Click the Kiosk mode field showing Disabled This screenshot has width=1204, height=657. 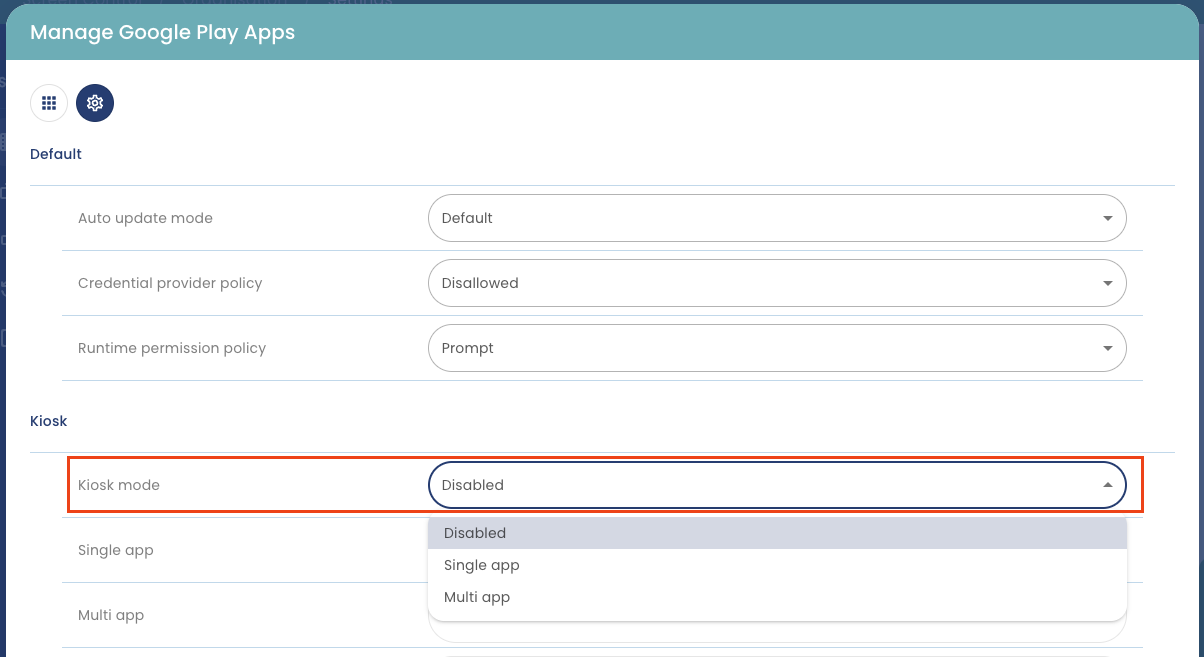tap(760, 485)
